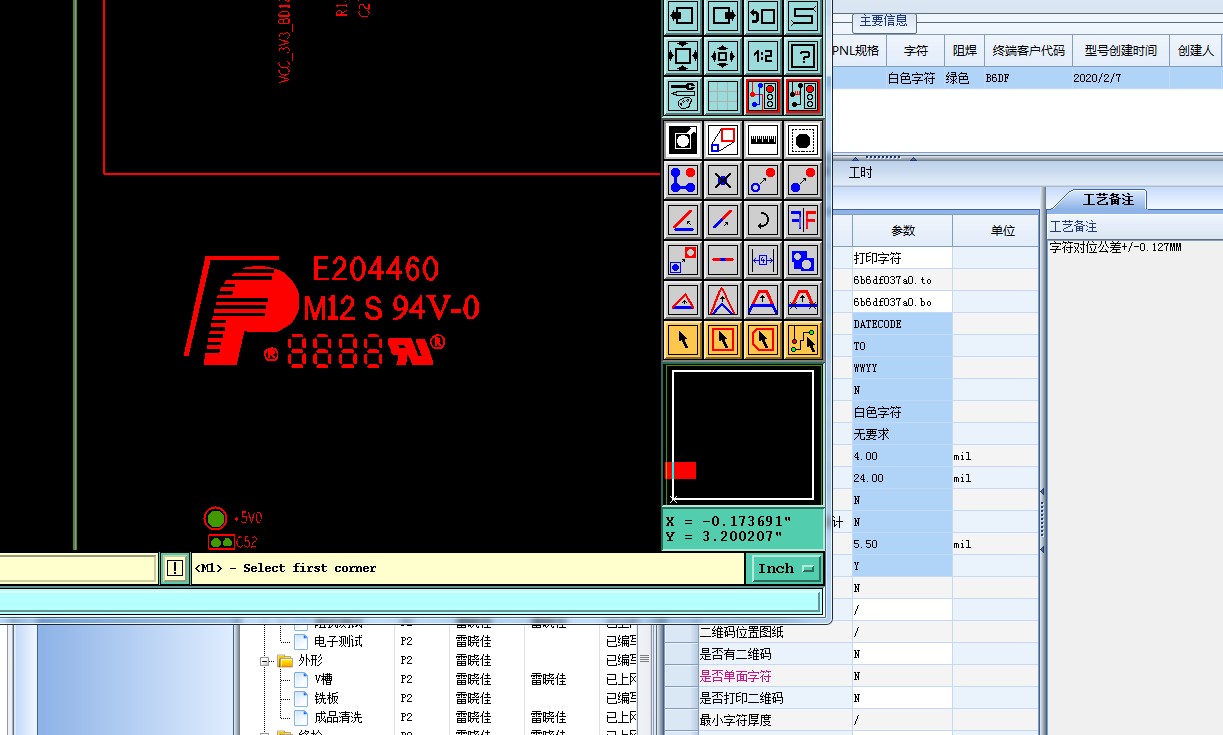Click the exclamation mark message button
Screen dimensions: 1223x735
click(175, 568)
